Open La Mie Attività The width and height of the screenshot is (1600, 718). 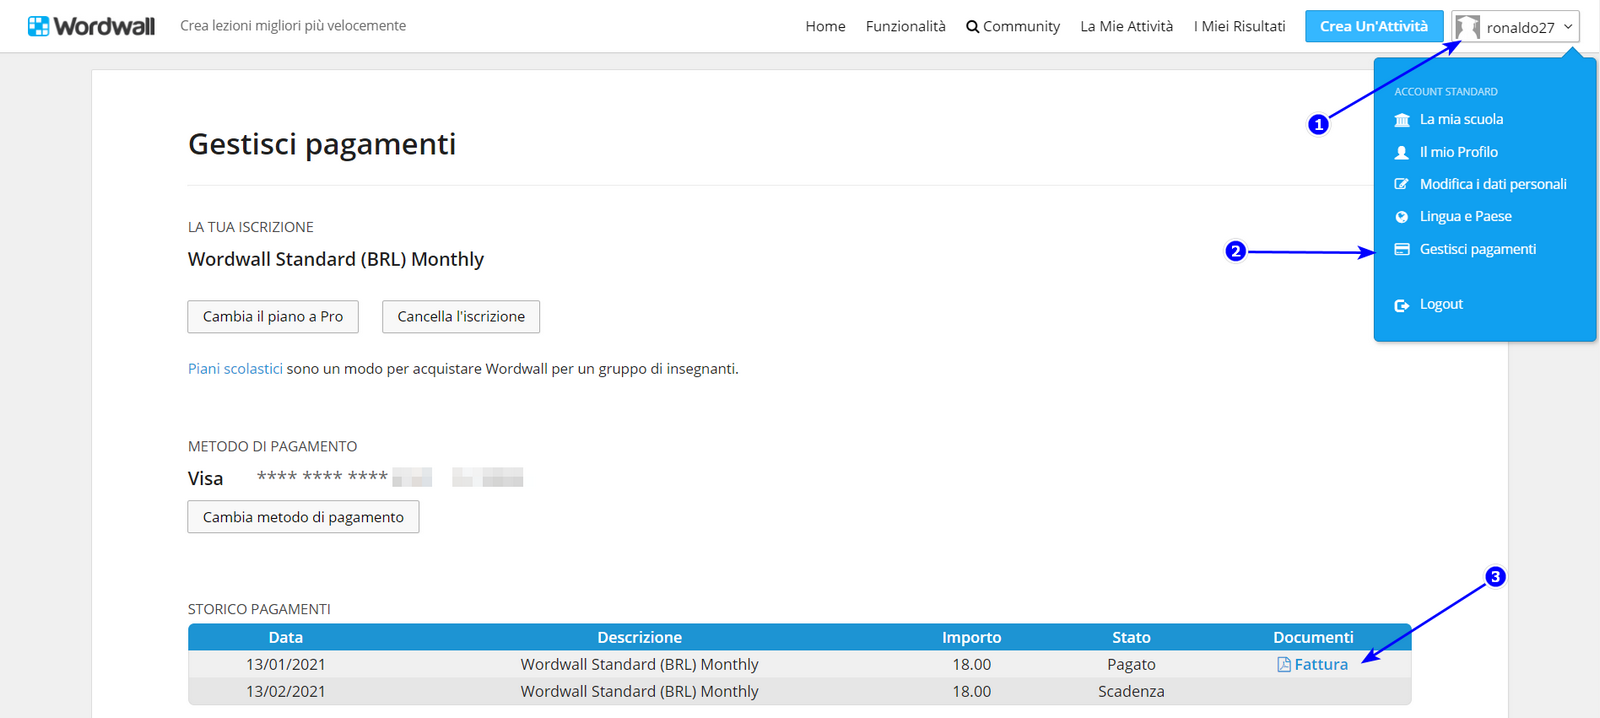[1126, 27]
